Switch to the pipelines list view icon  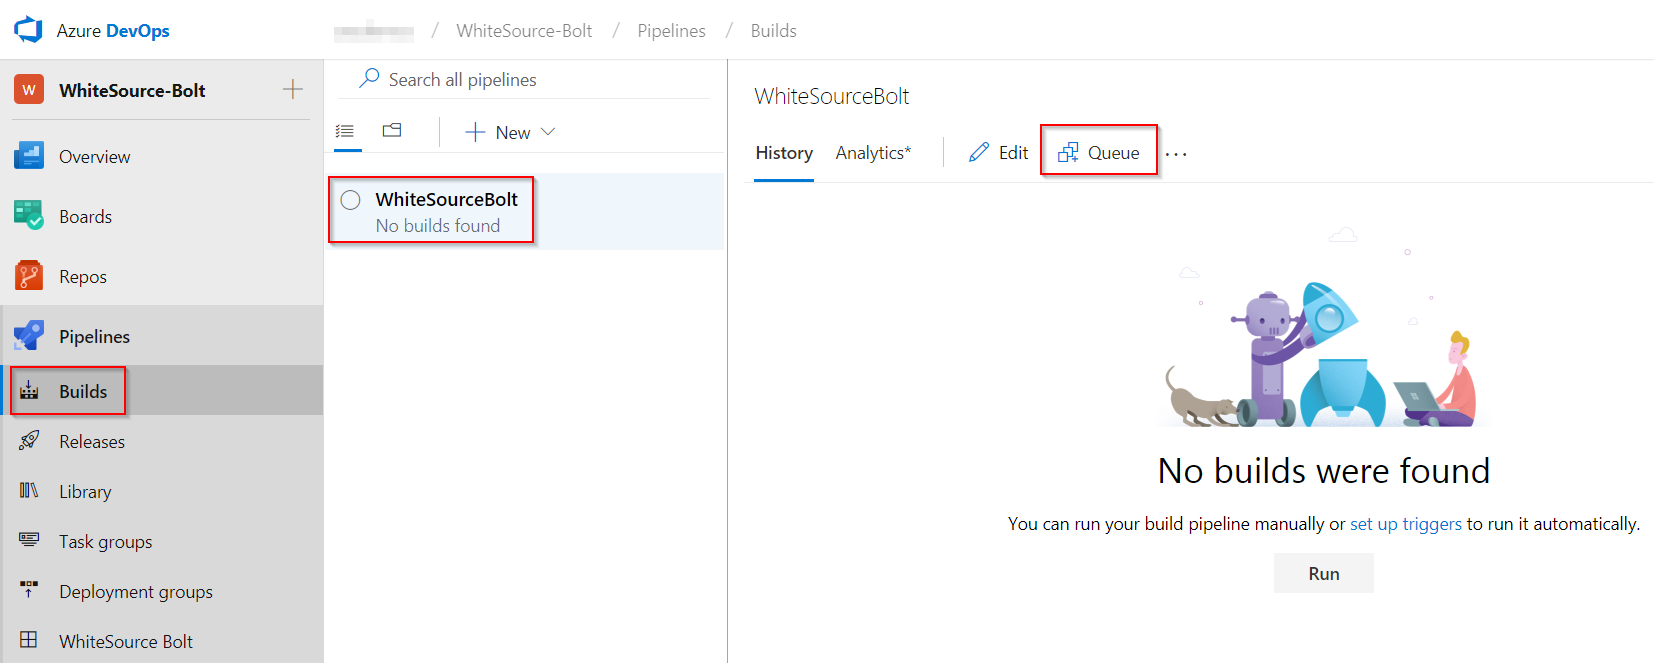345,131
